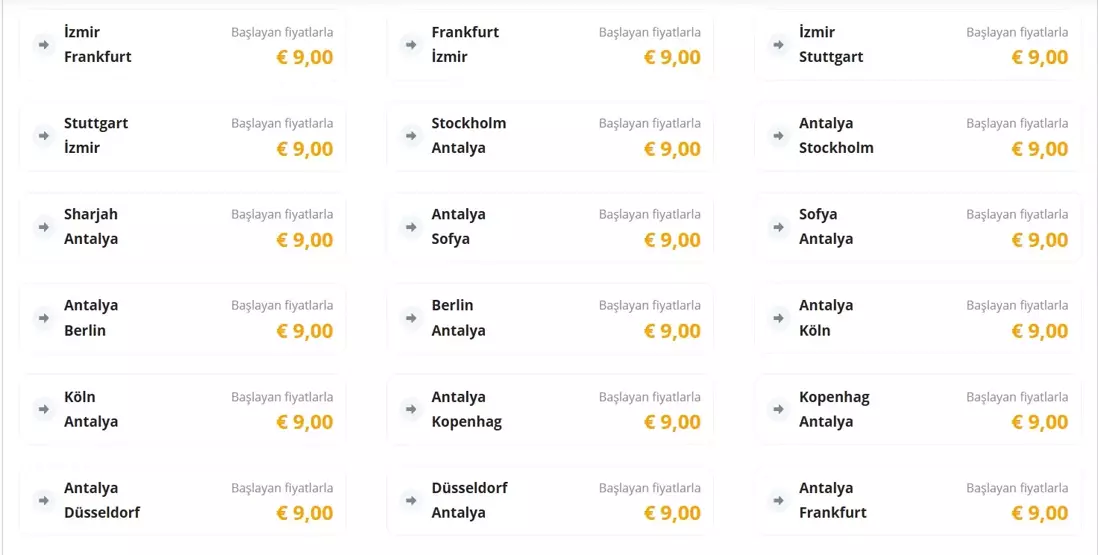Image resolution: width=1098 pixels, height=555 pixels.
Task: Click the €9,00 price for Antalya–Frankfurt
Action: pyautogui.click(x=1040, y=513)
